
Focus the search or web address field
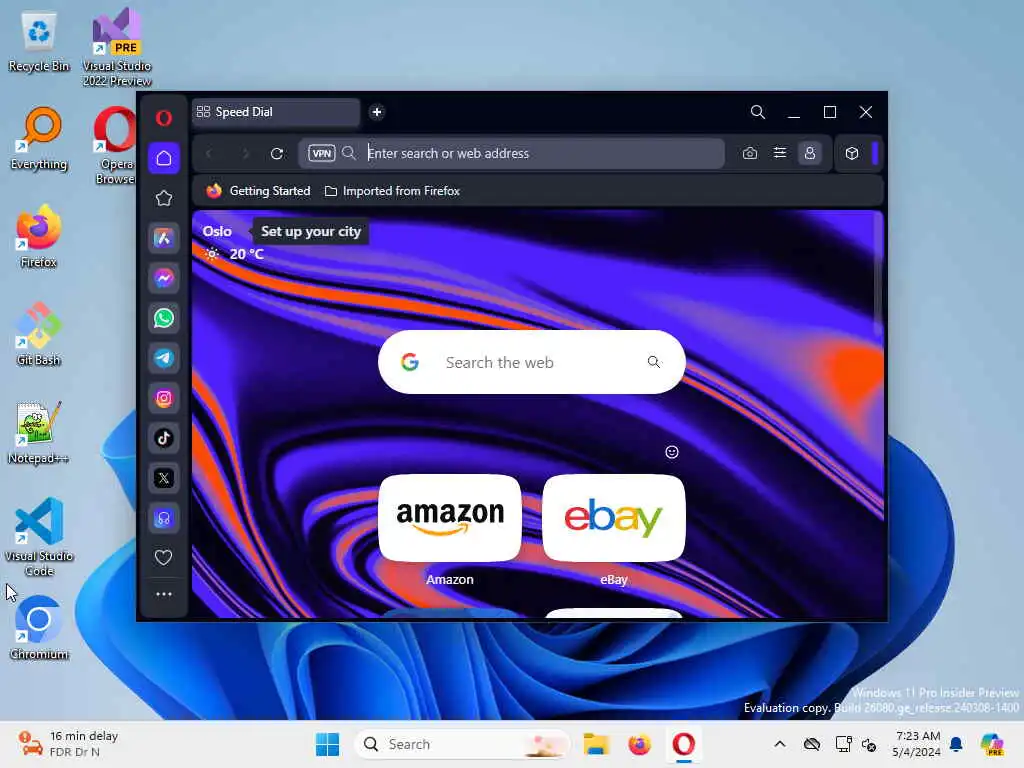(511, 153)
